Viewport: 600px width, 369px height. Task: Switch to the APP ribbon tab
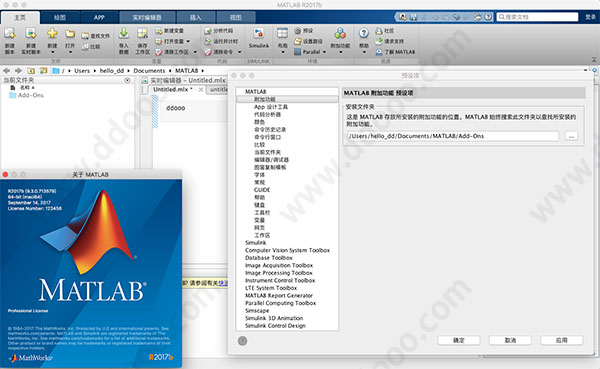tap(99, 18)
